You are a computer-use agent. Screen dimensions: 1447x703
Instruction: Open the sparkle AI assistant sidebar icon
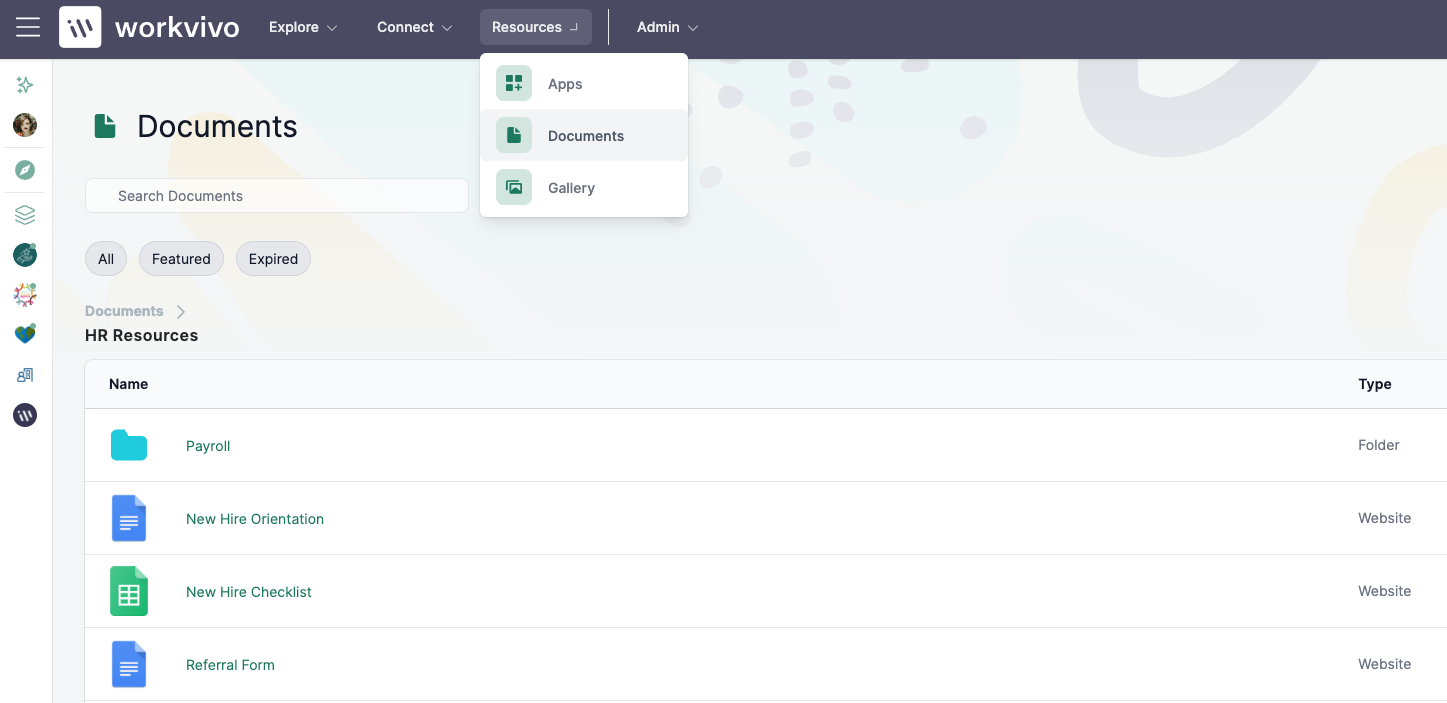25,85
